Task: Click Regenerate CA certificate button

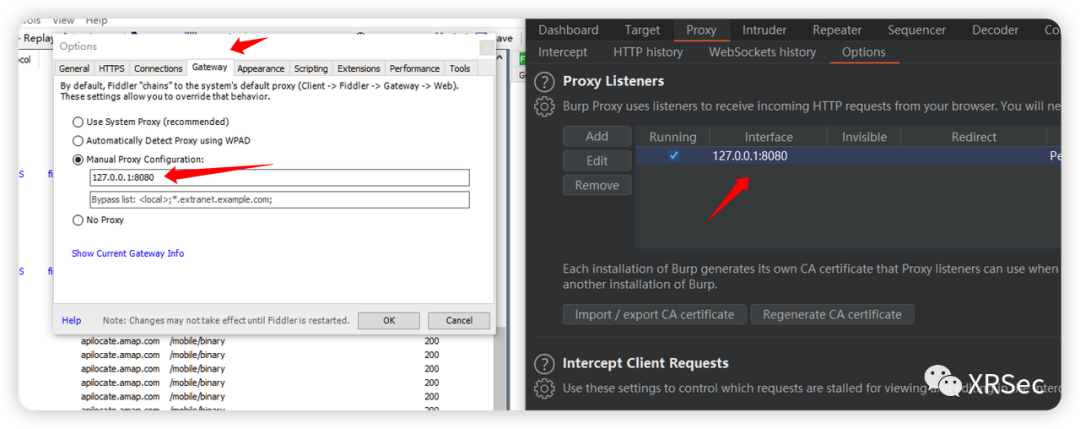Action: tap(832, 315)
